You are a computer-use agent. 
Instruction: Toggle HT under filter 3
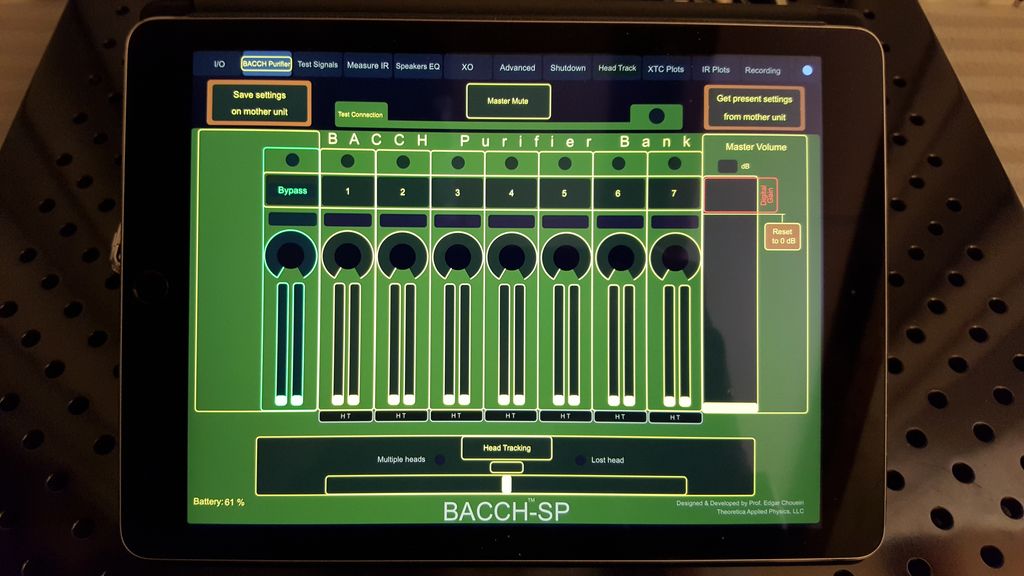456,416
